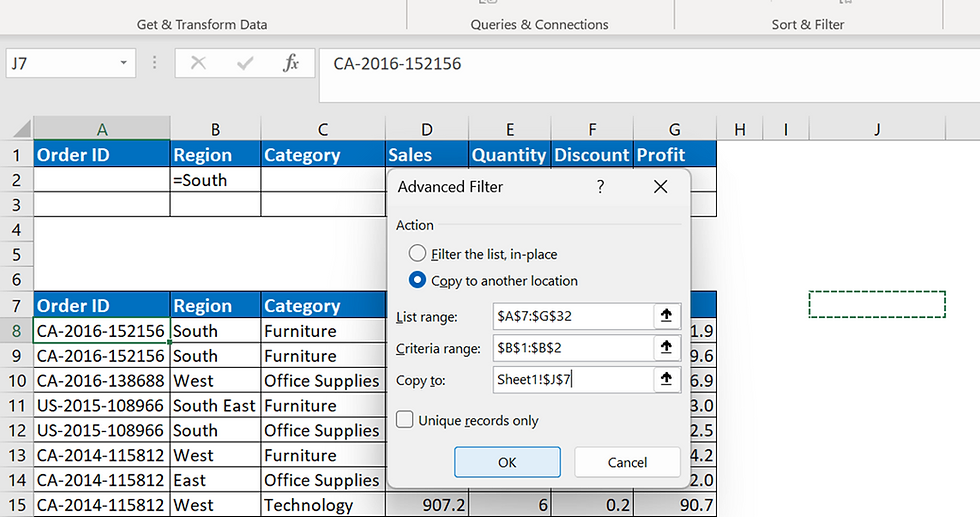Click OK in Advanced Filter dialog
The image size is (980, 517).
[x=507, y=462]
